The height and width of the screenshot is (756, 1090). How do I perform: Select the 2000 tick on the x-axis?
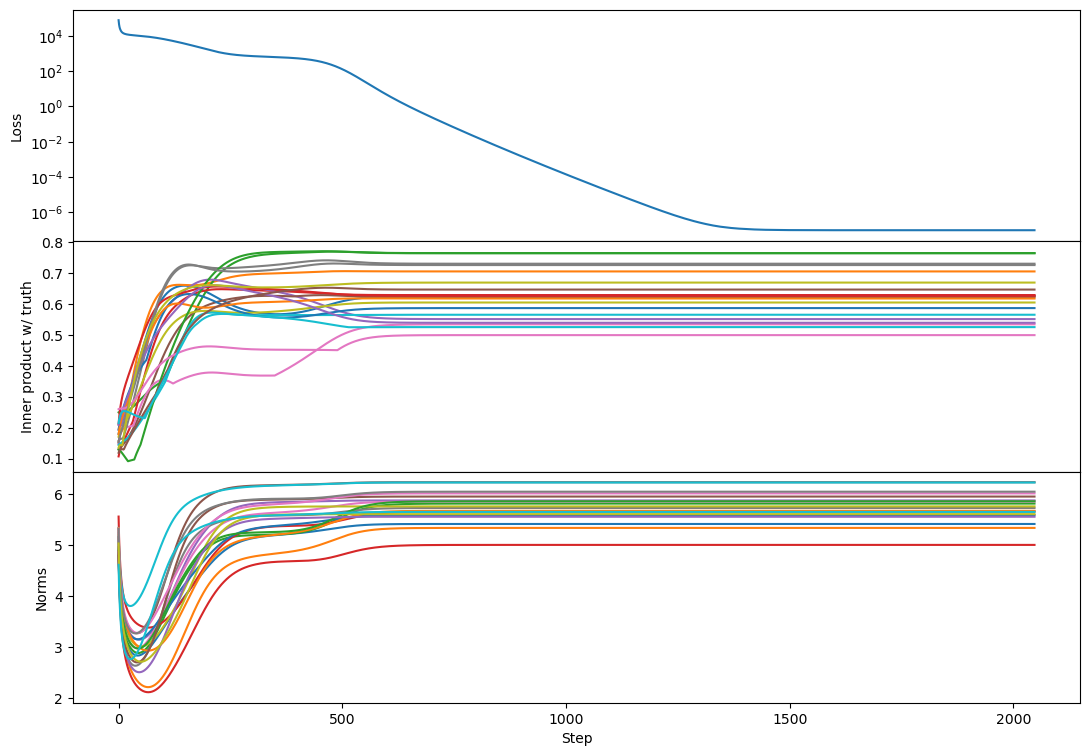1013,718
